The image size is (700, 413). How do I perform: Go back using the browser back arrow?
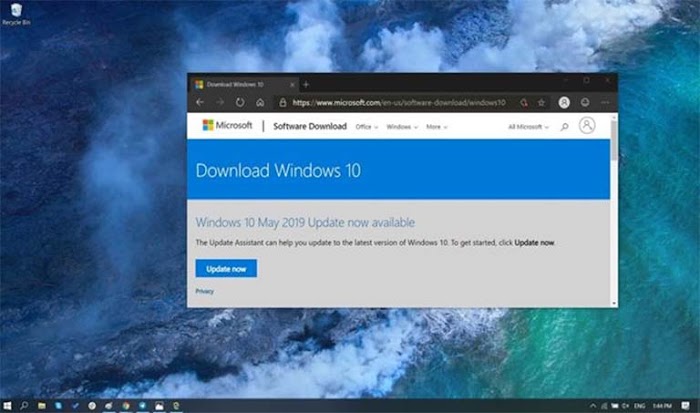(200, 102)
